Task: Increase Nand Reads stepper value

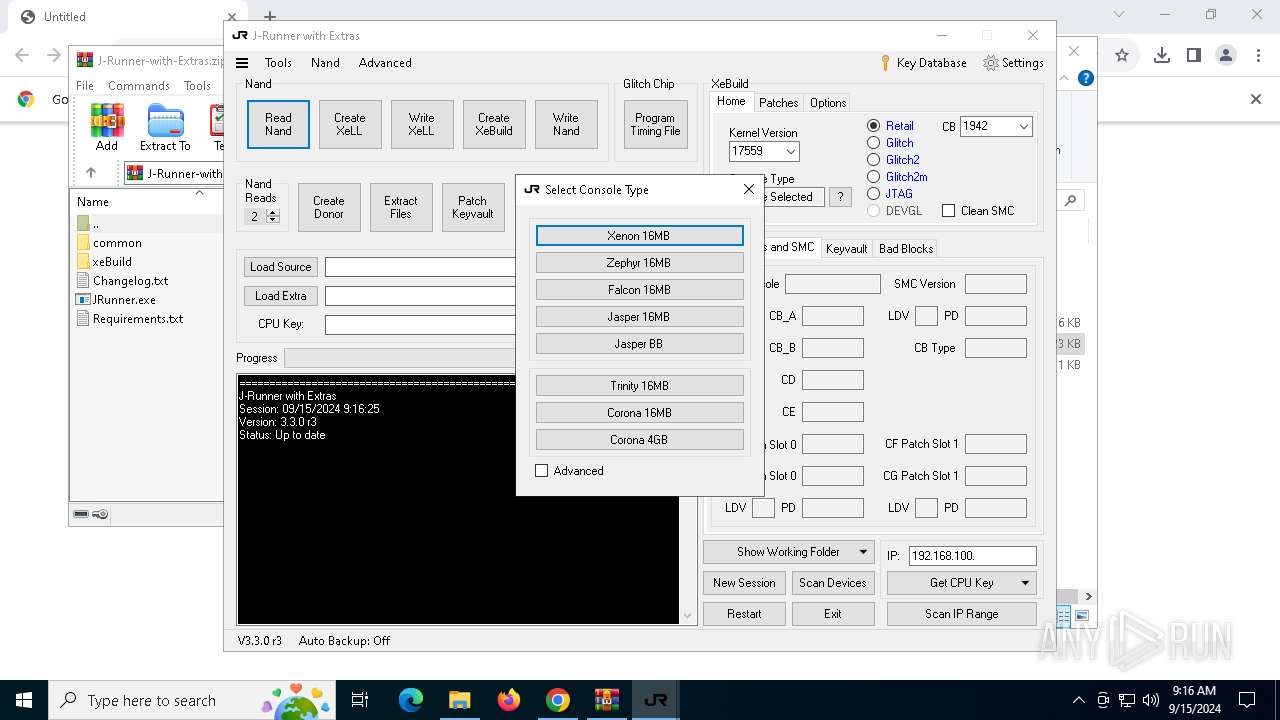Action: tap(273, 213)
